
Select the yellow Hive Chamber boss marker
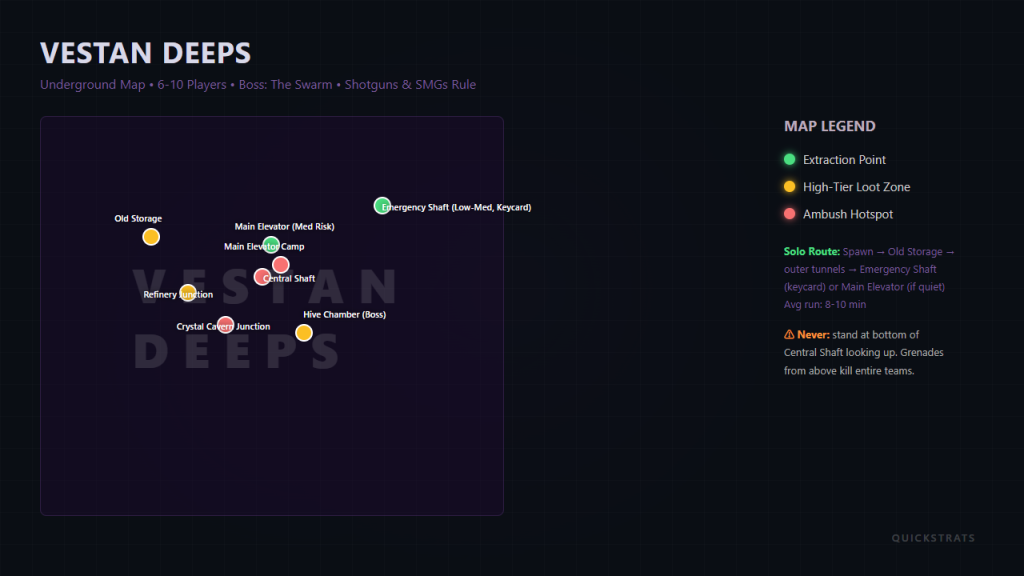pyautogui.click(x=304, y=333)
